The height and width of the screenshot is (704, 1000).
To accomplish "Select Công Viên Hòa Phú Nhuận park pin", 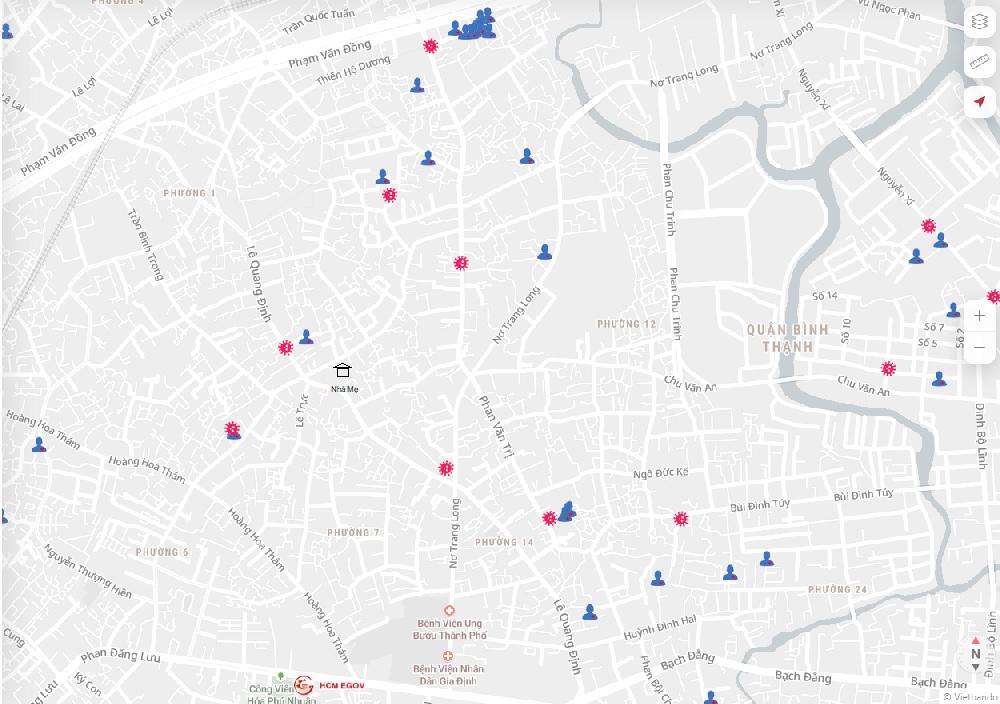I will click(x=281, y=676).
